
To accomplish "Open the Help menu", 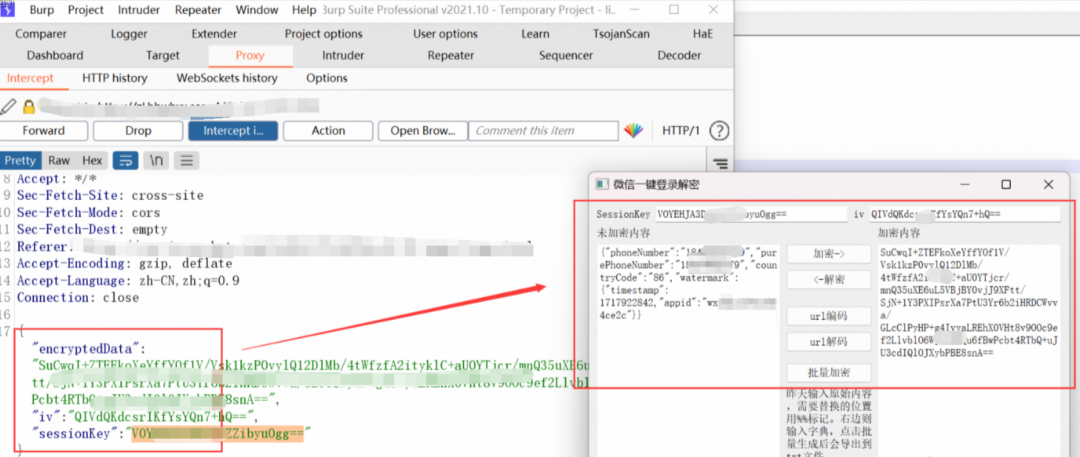I will (x=304, y=10).
